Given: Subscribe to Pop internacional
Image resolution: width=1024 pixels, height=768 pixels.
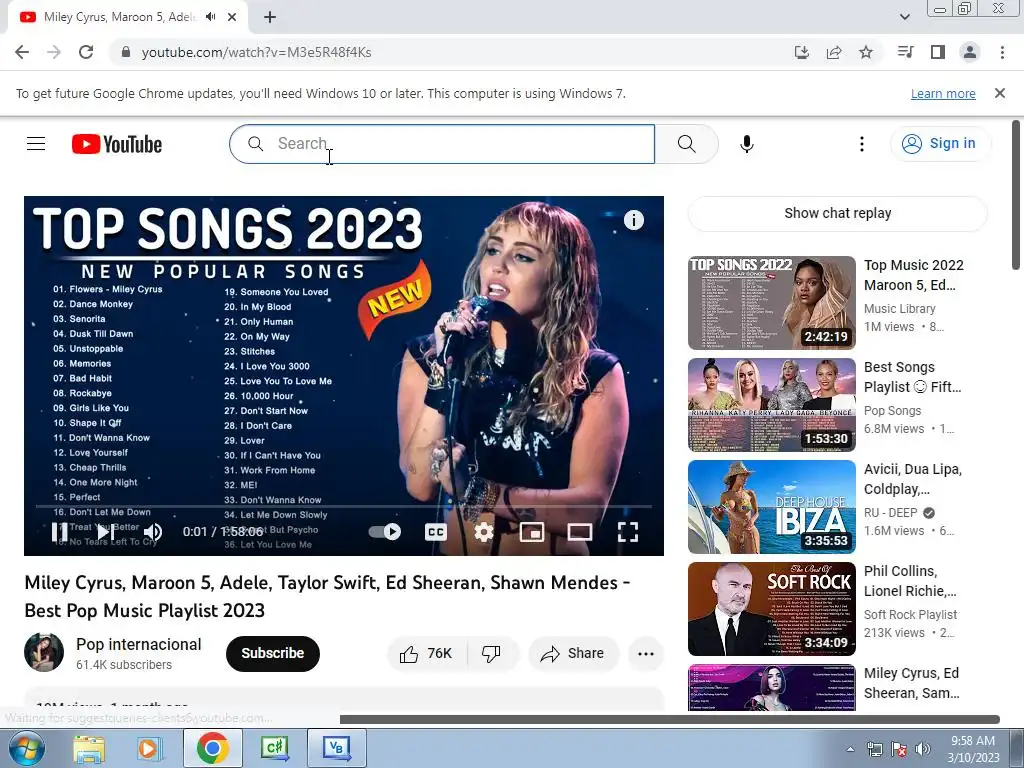Looking at the screenshot, I should click(x=272, y=653).
